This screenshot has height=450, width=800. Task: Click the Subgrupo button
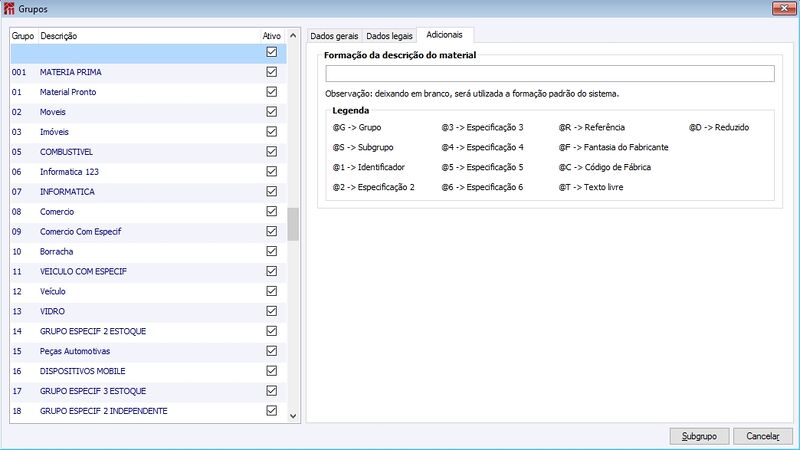(699, 436)
